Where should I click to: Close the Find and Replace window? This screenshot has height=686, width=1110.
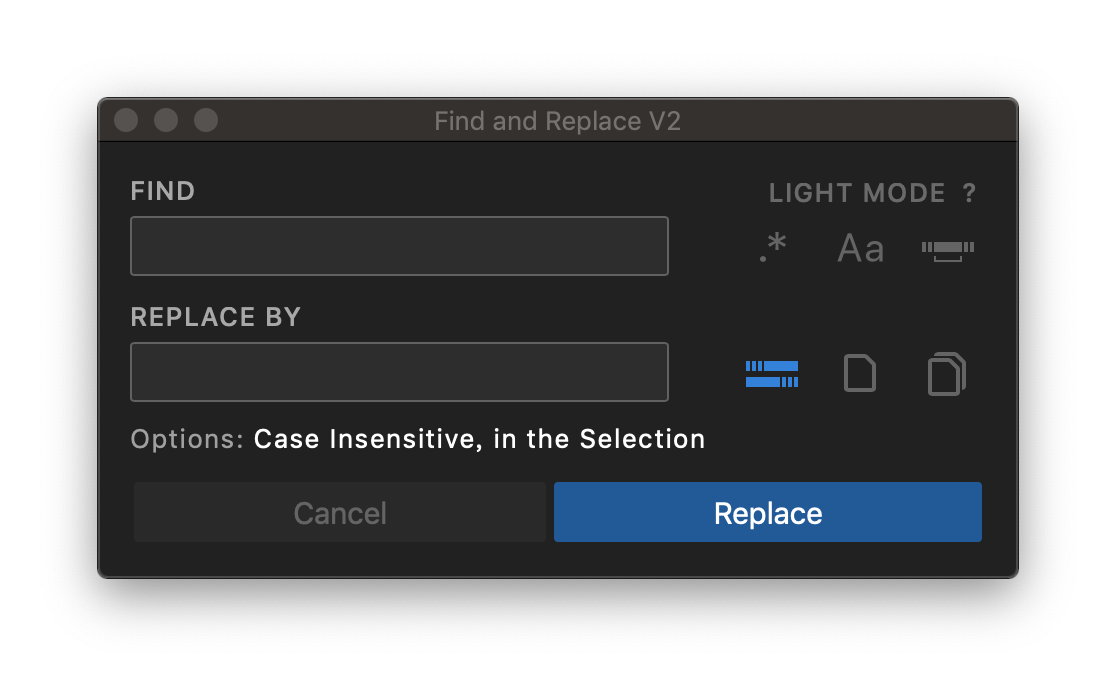coord(126,121)
